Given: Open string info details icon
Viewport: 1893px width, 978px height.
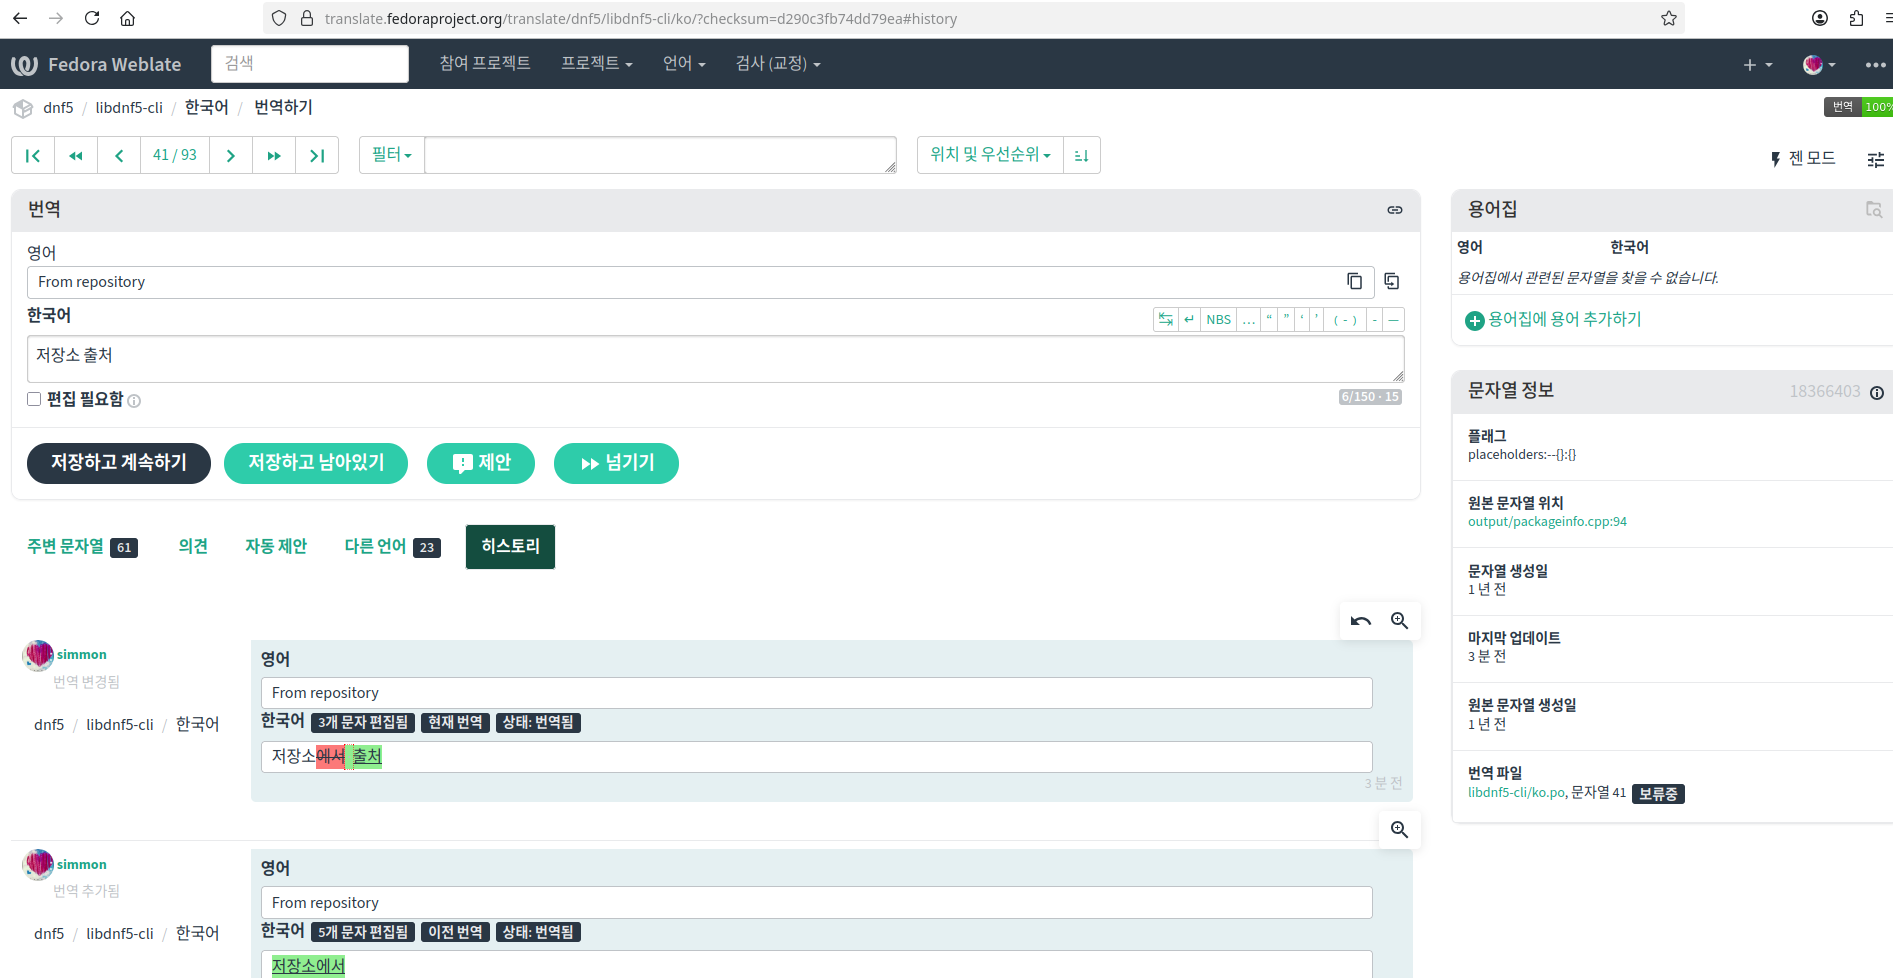Looking at the screenshot, I should 1876,393.
